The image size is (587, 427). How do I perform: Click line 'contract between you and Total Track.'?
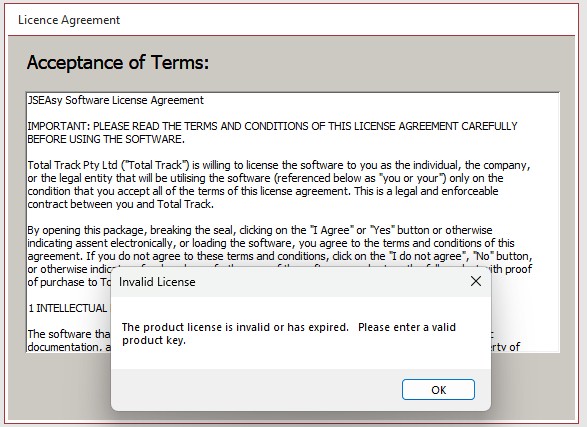coord(121,204)
